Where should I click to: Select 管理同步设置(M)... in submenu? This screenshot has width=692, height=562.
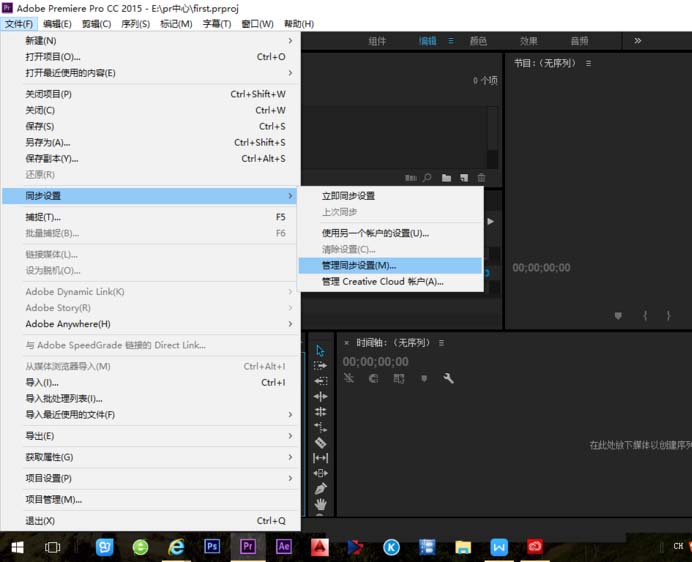[x=391, y=265]
